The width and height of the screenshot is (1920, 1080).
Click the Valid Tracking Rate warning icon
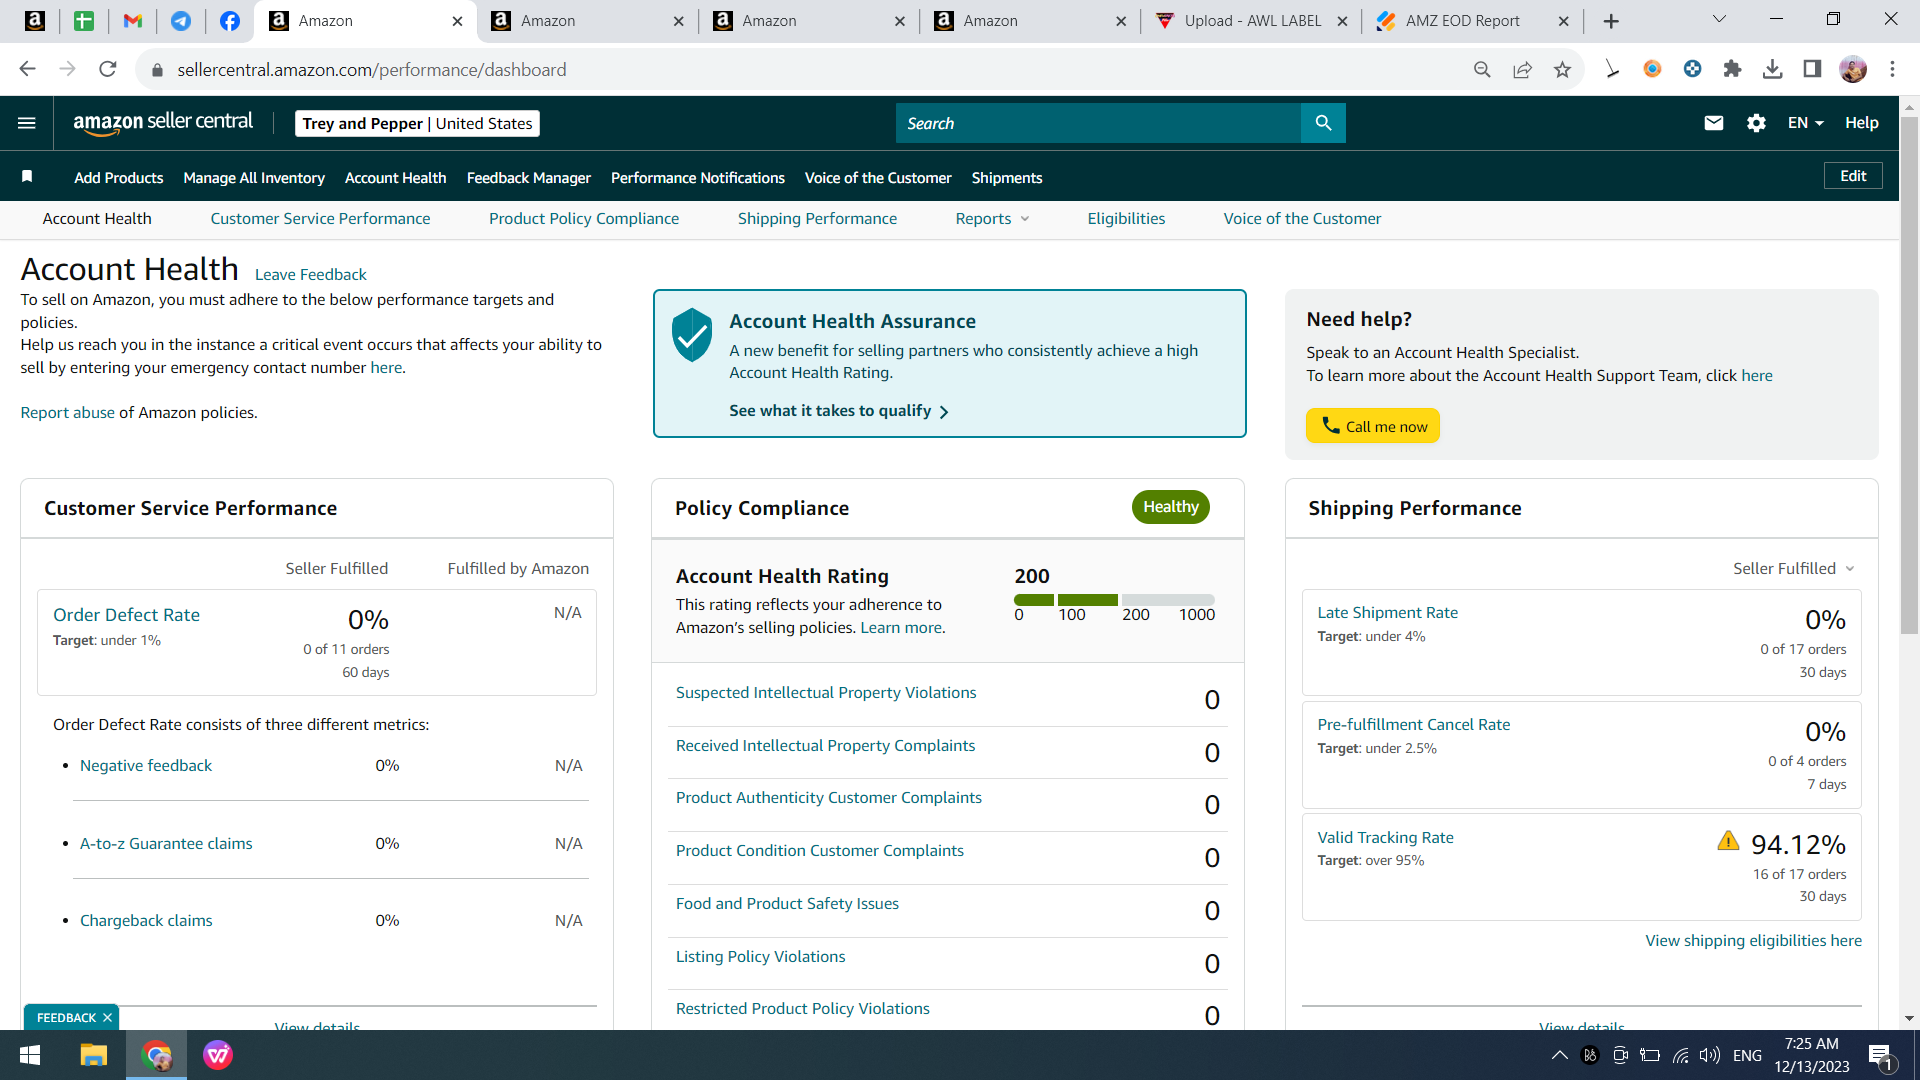pos(1728,841)
